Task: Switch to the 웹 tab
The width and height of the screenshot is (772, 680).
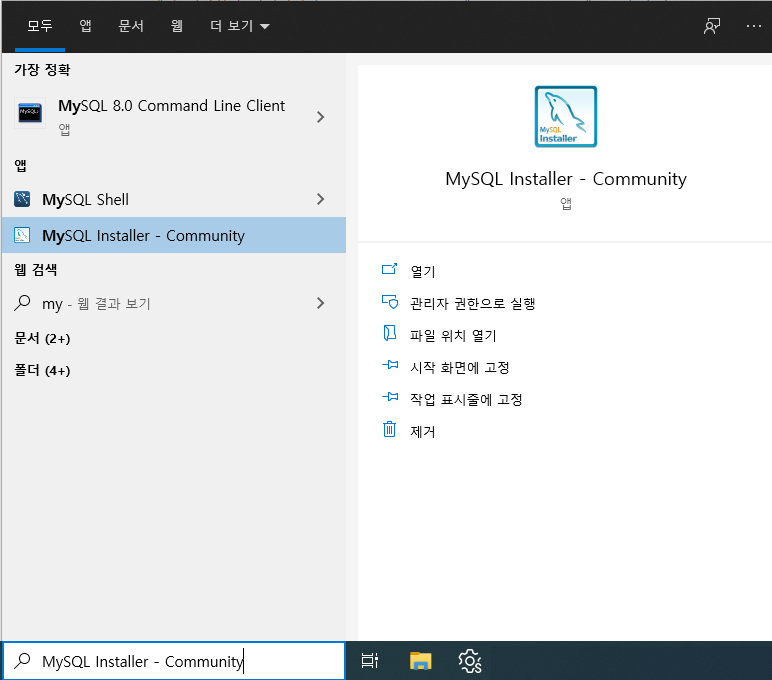Action: [177, 26]
